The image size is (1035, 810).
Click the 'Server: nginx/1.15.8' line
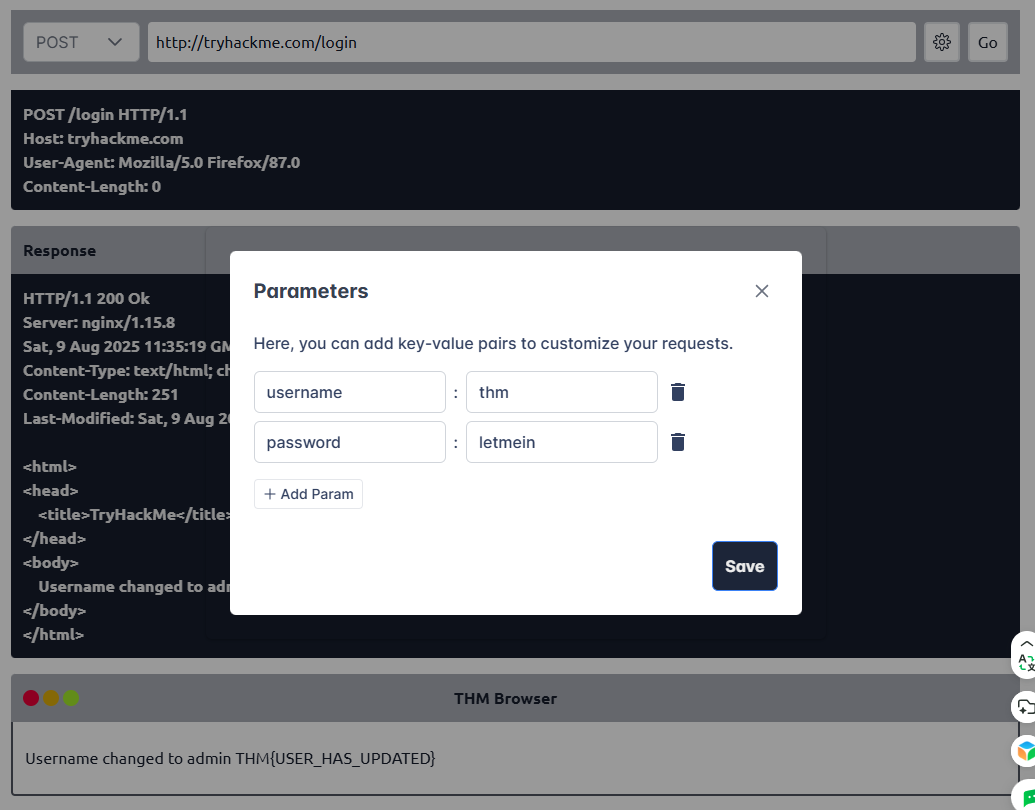click(99, 323)
